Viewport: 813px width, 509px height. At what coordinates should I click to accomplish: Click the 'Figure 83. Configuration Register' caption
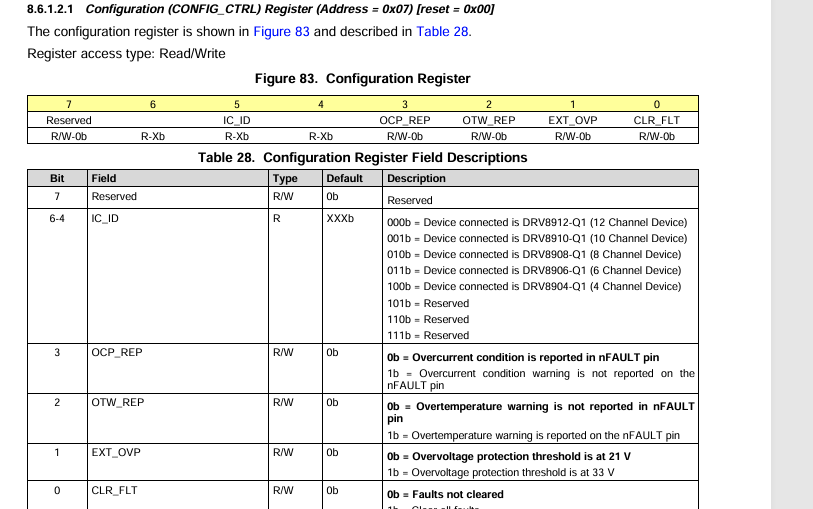click(362, 79)
